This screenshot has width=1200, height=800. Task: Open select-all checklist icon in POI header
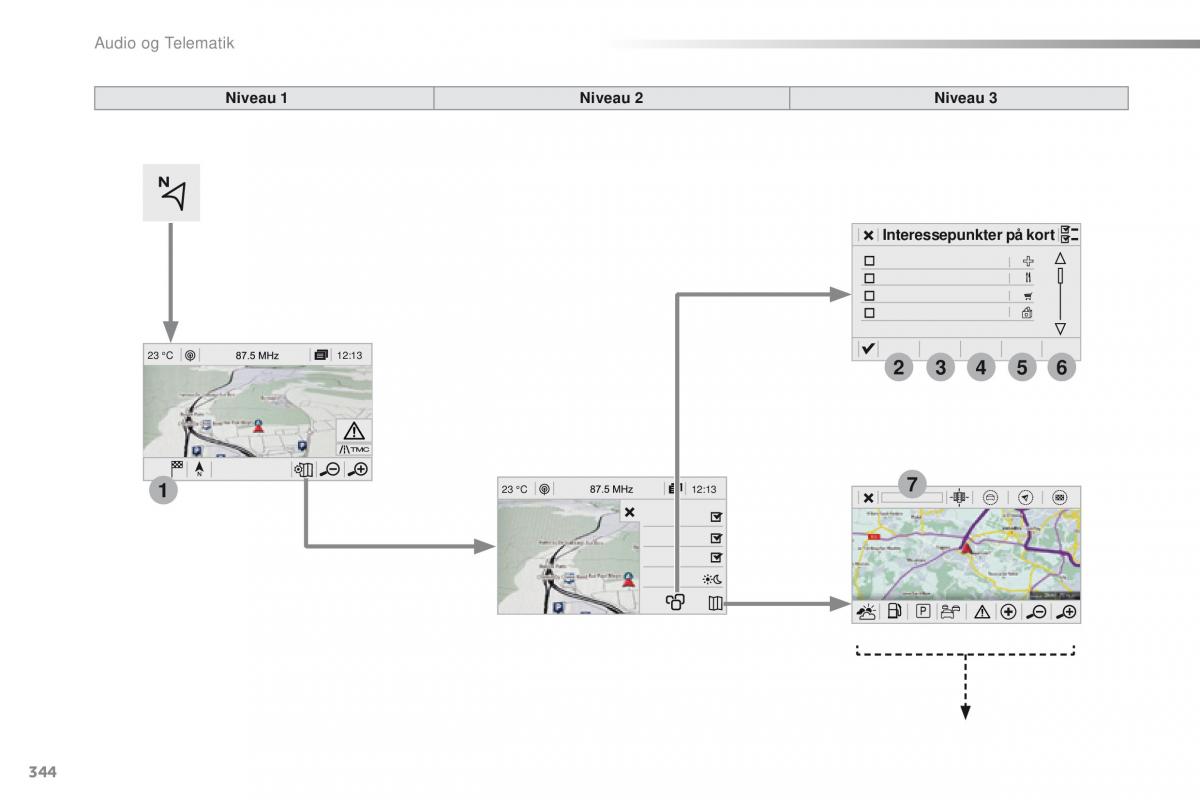(x=1069, y=235)
